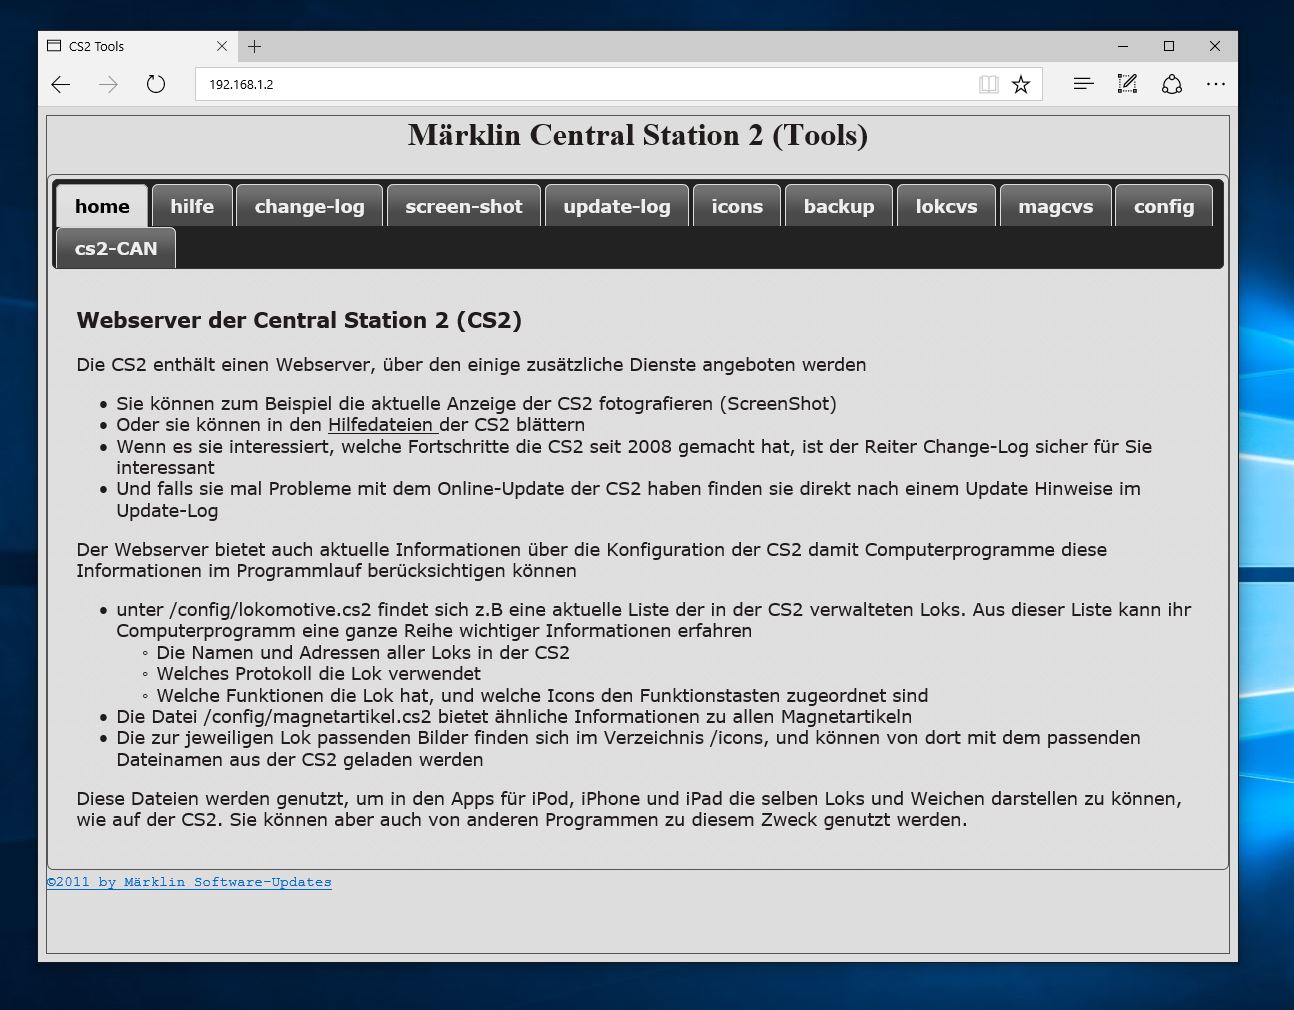Open the change-log tab
This screenshot has height=1010, width=1294.
309,206
